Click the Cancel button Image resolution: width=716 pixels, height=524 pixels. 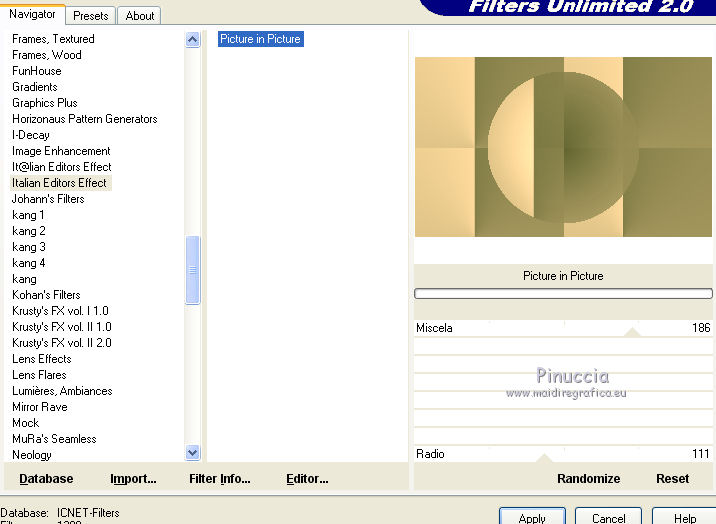[x=608, y=517]
